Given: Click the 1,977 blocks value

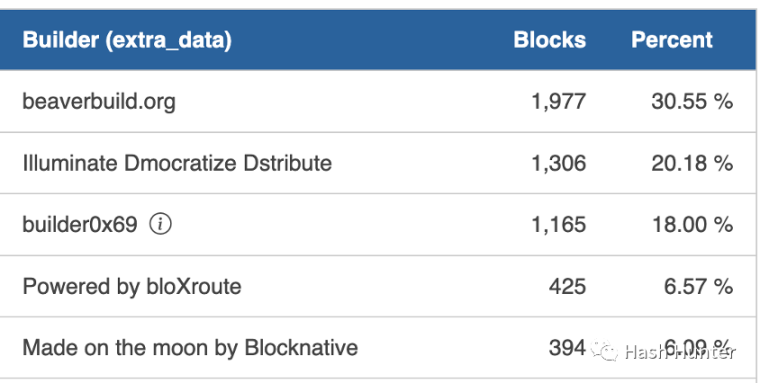Looking at the screenshot, I should (x=559, y=102).
